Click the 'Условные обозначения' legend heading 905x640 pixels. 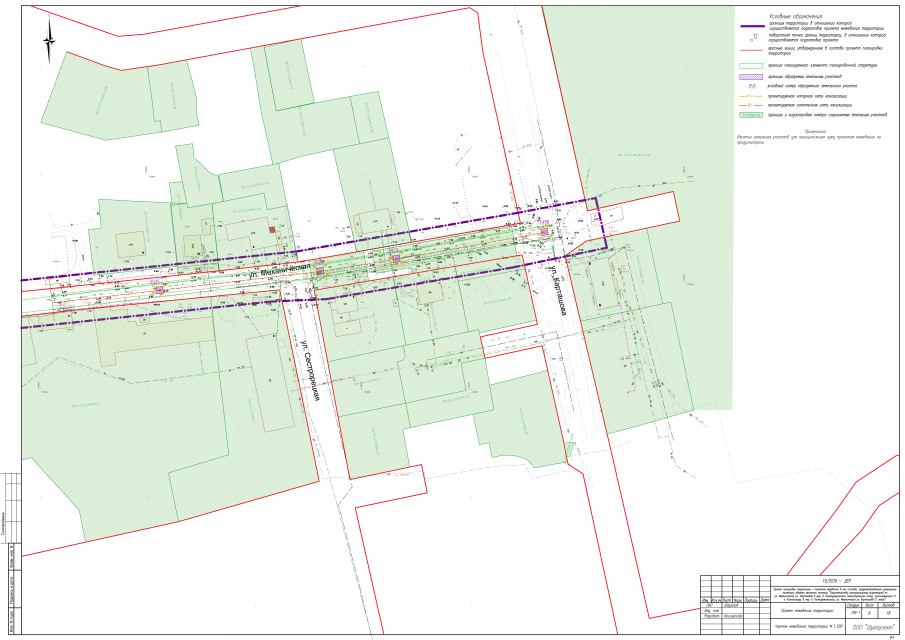795,17
